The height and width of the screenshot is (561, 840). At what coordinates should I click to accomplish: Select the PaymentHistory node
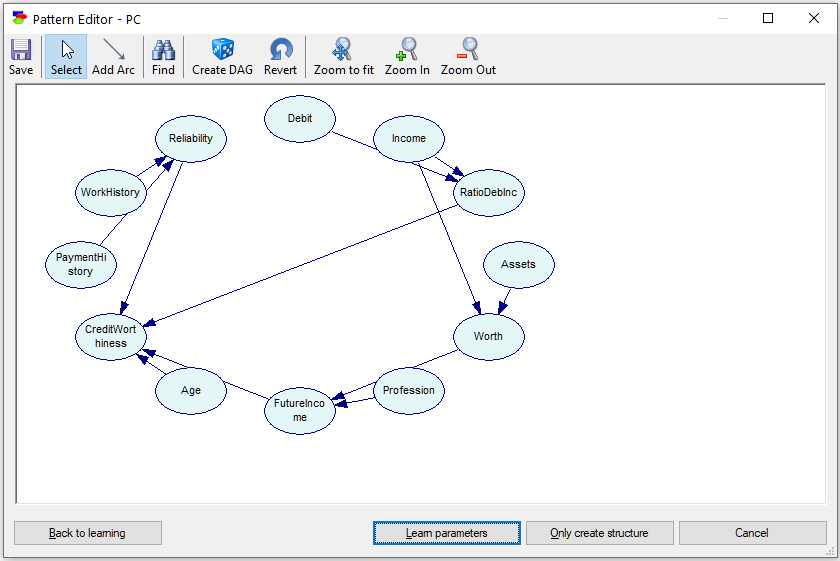click(81, 265)
